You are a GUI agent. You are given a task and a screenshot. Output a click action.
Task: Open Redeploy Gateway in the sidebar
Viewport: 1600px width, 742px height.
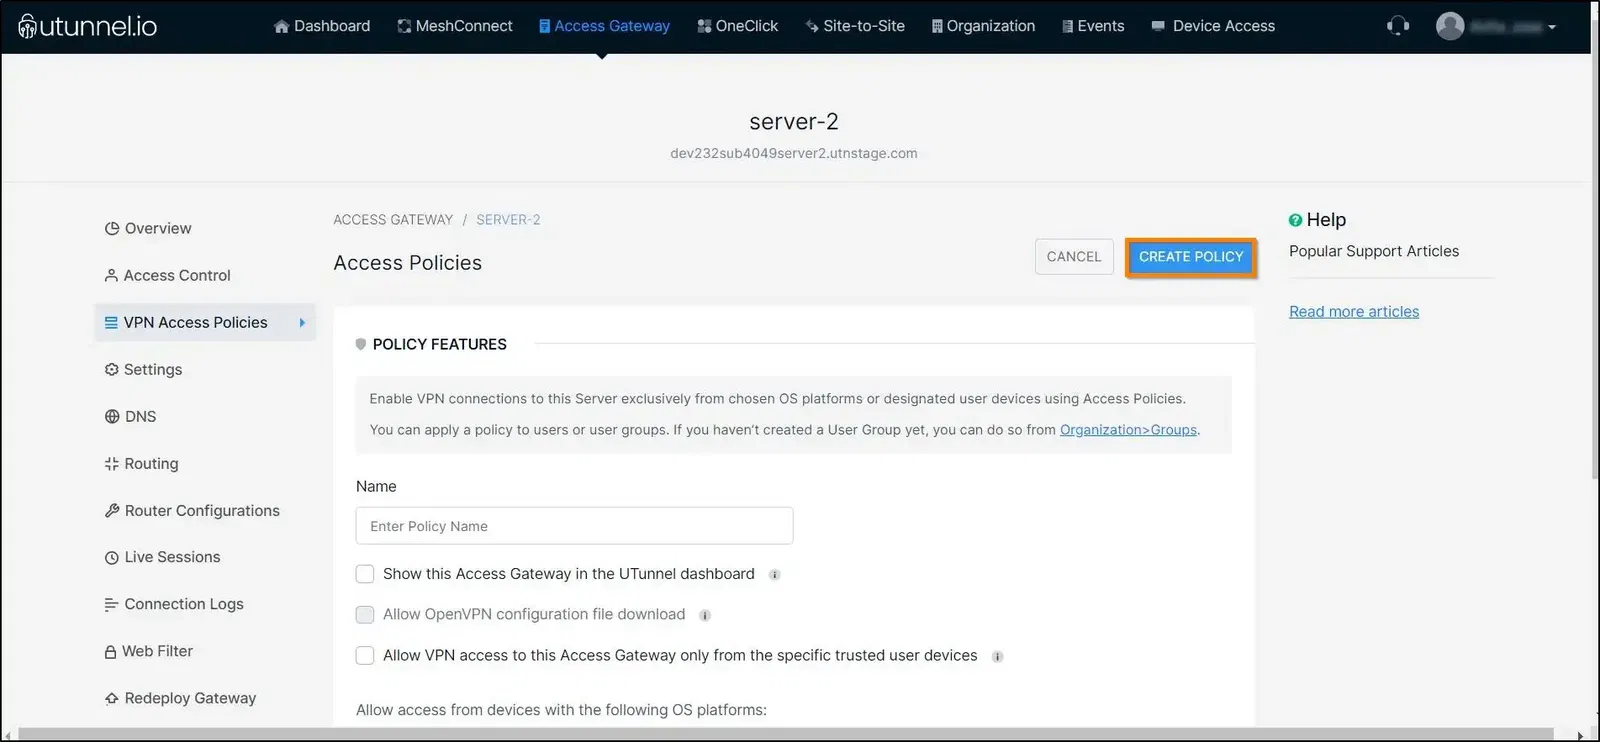click(180, 698)
